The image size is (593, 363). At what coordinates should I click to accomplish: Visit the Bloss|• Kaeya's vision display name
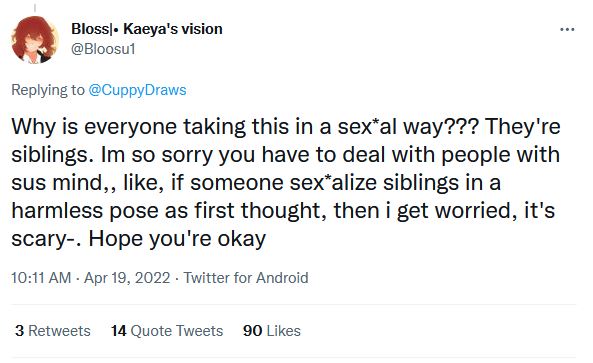click(x=147, y=29)
